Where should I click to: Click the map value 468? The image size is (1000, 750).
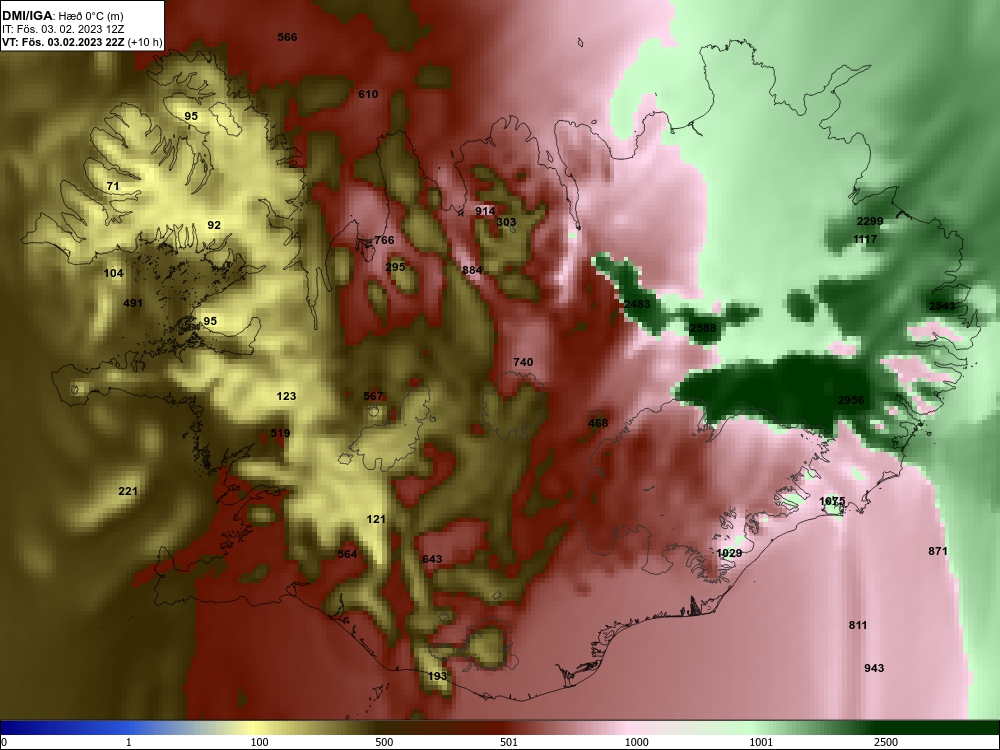click(x=598, y=423)
